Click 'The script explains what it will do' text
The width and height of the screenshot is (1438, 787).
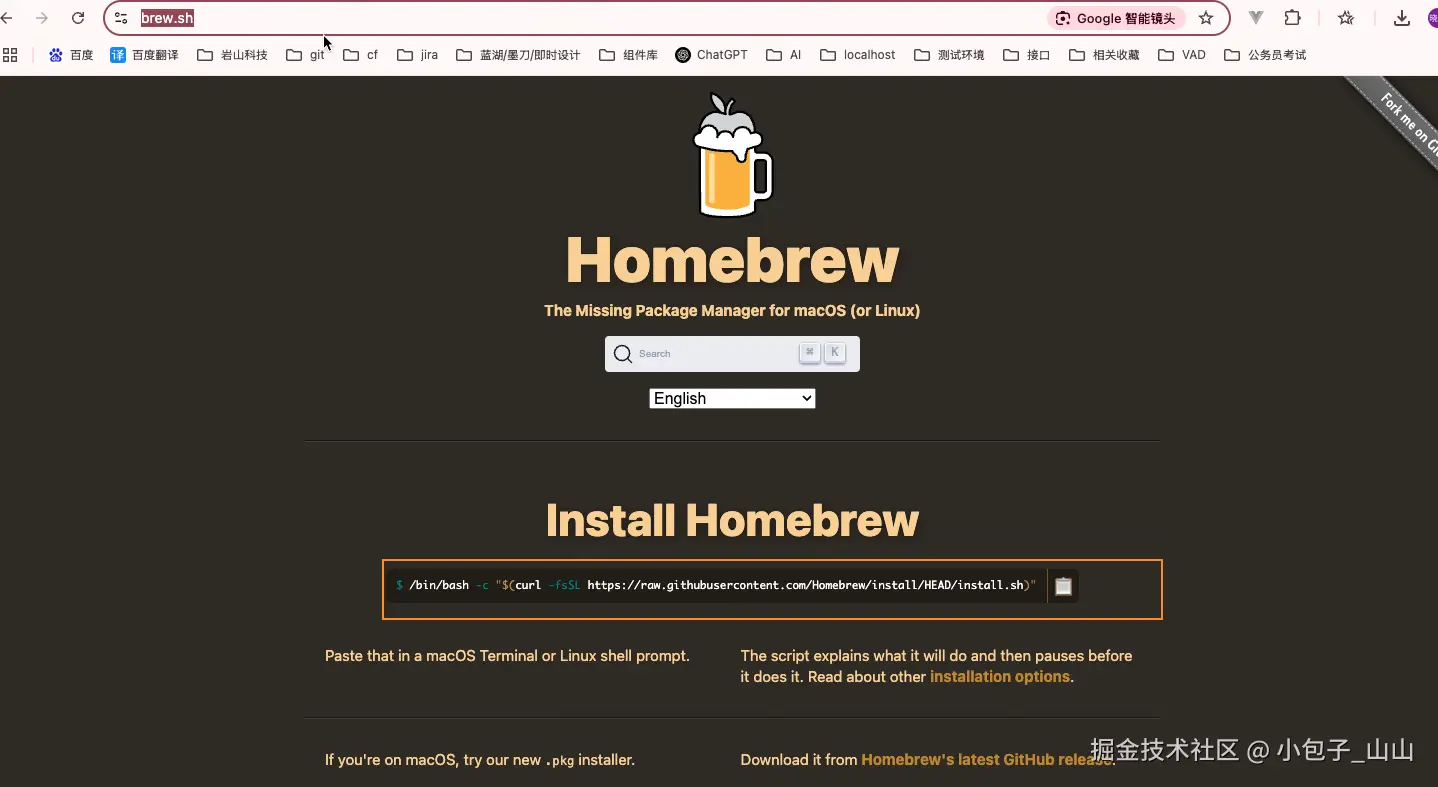936,666
